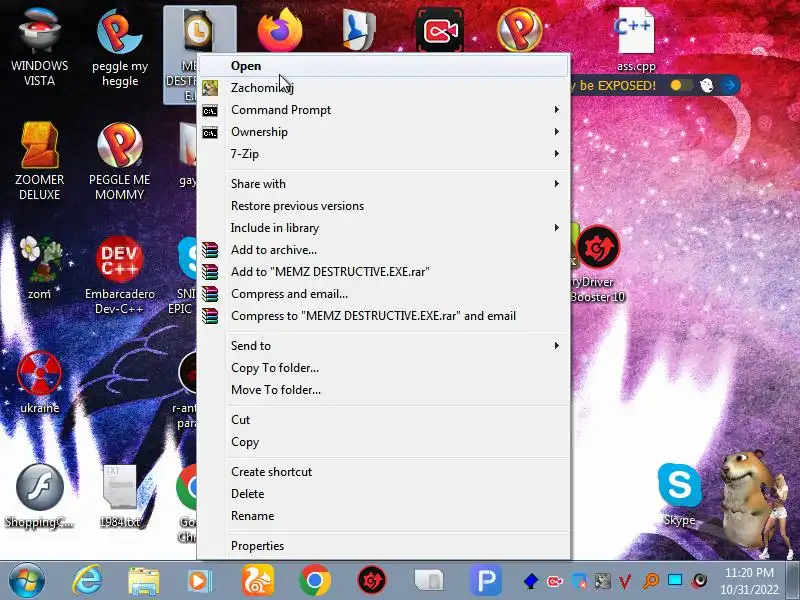
Task: Open the Windows Start menu orb
Action: point(27,580)
